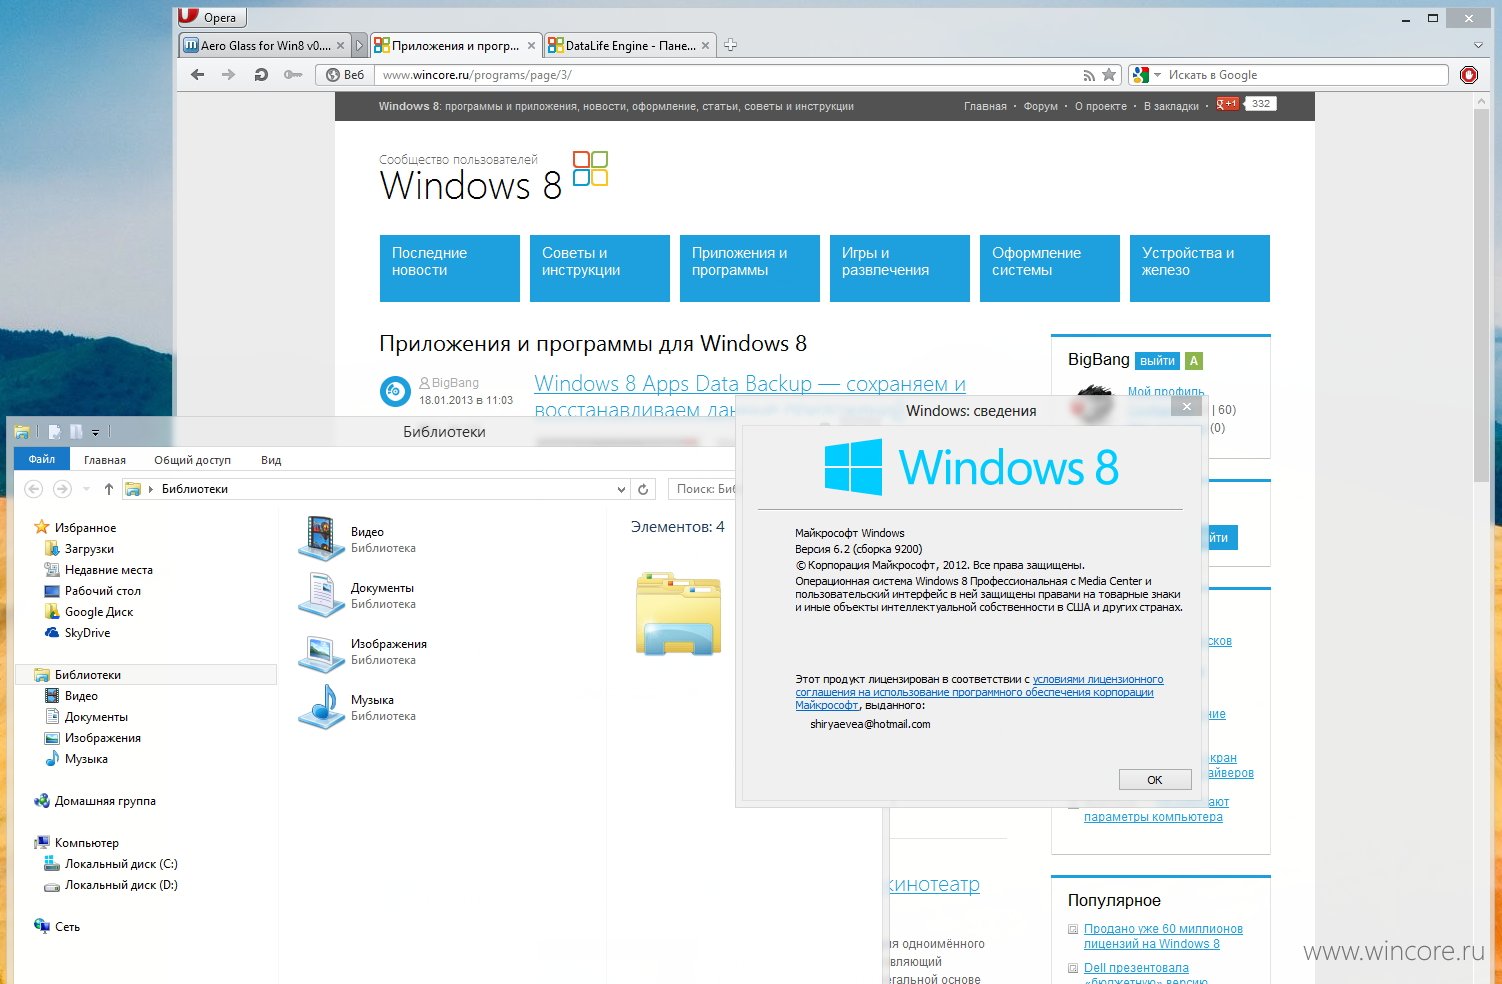Open a new tab with plus button
The width and height of the screenshot is (1502, 984).
730,45
